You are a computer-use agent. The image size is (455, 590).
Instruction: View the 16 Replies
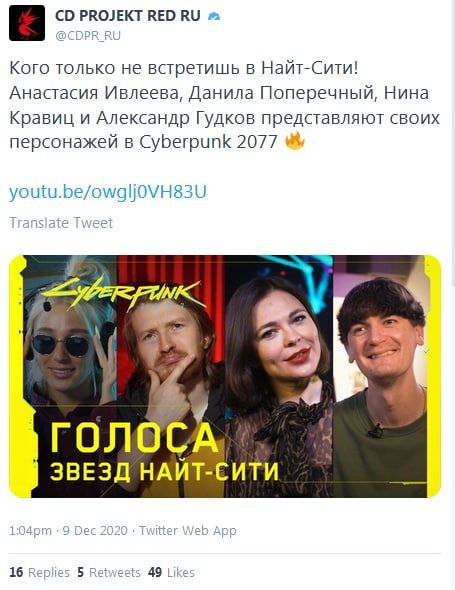(40, 572)
